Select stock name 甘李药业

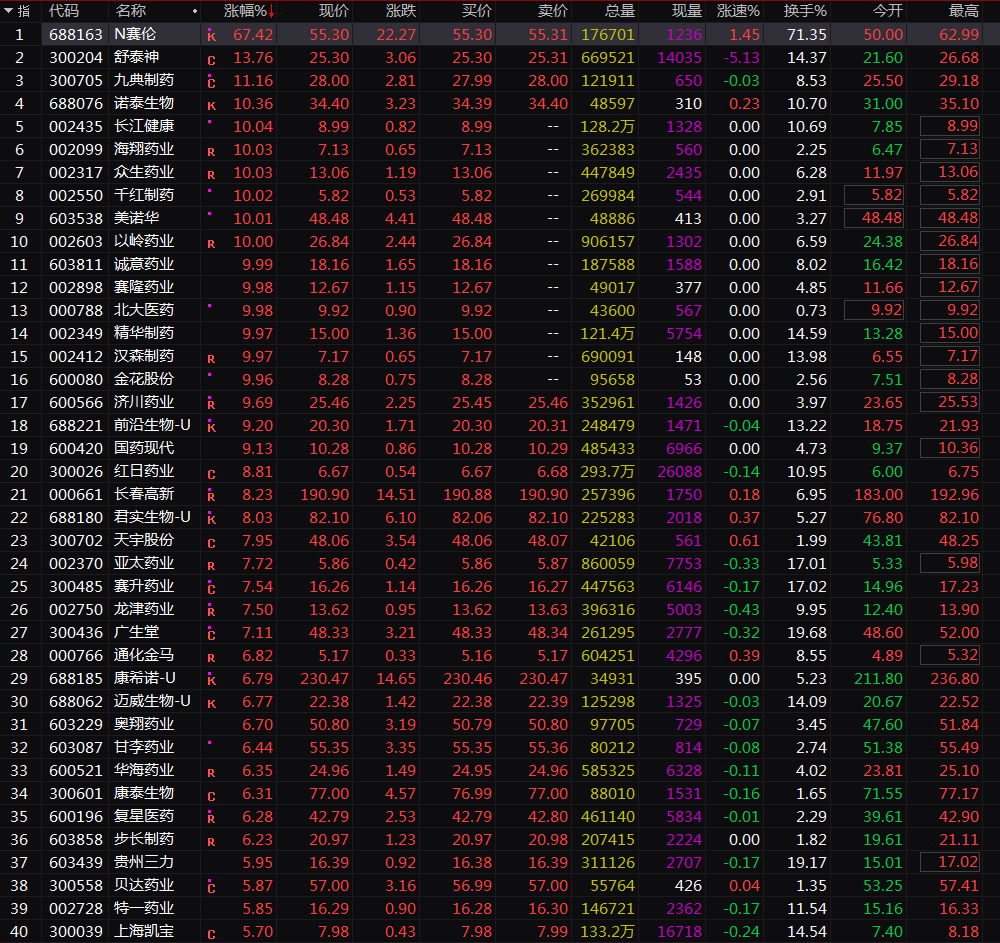tap(143, 747)
